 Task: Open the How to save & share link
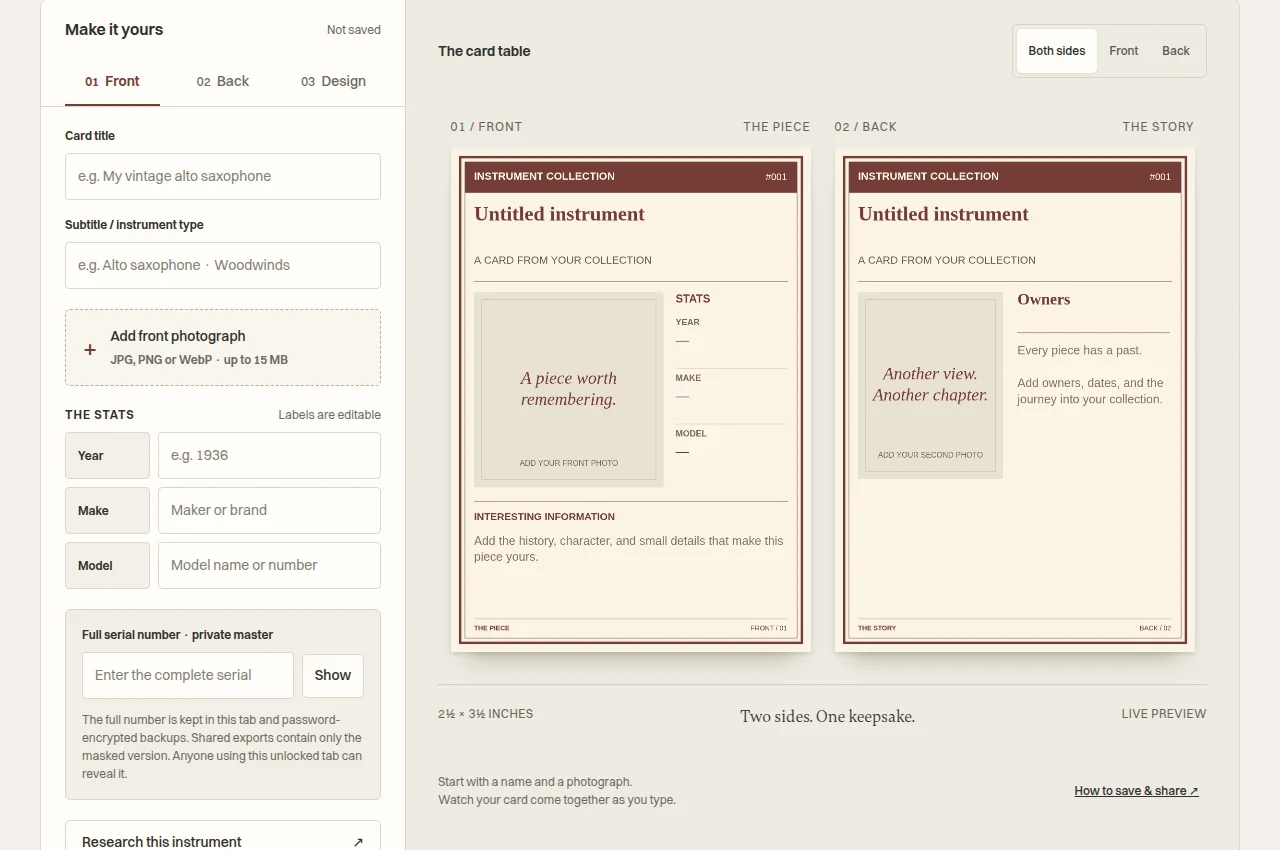point(1136,791)
